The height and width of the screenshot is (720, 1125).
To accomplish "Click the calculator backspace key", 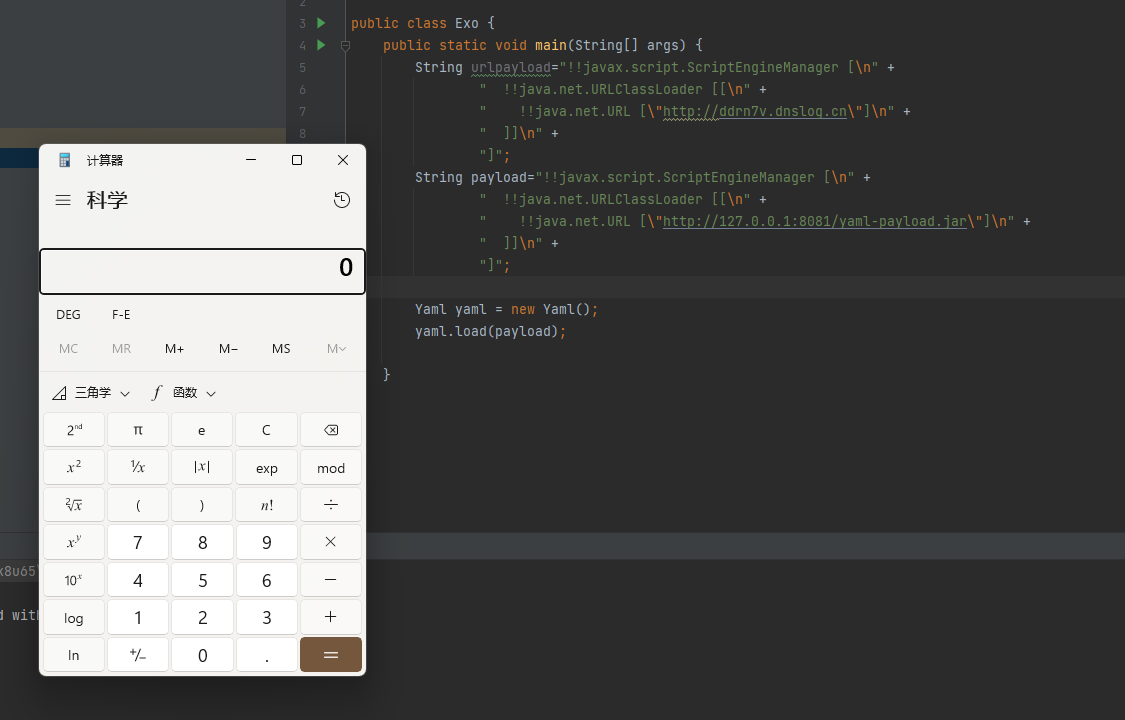I will point(331,430).
